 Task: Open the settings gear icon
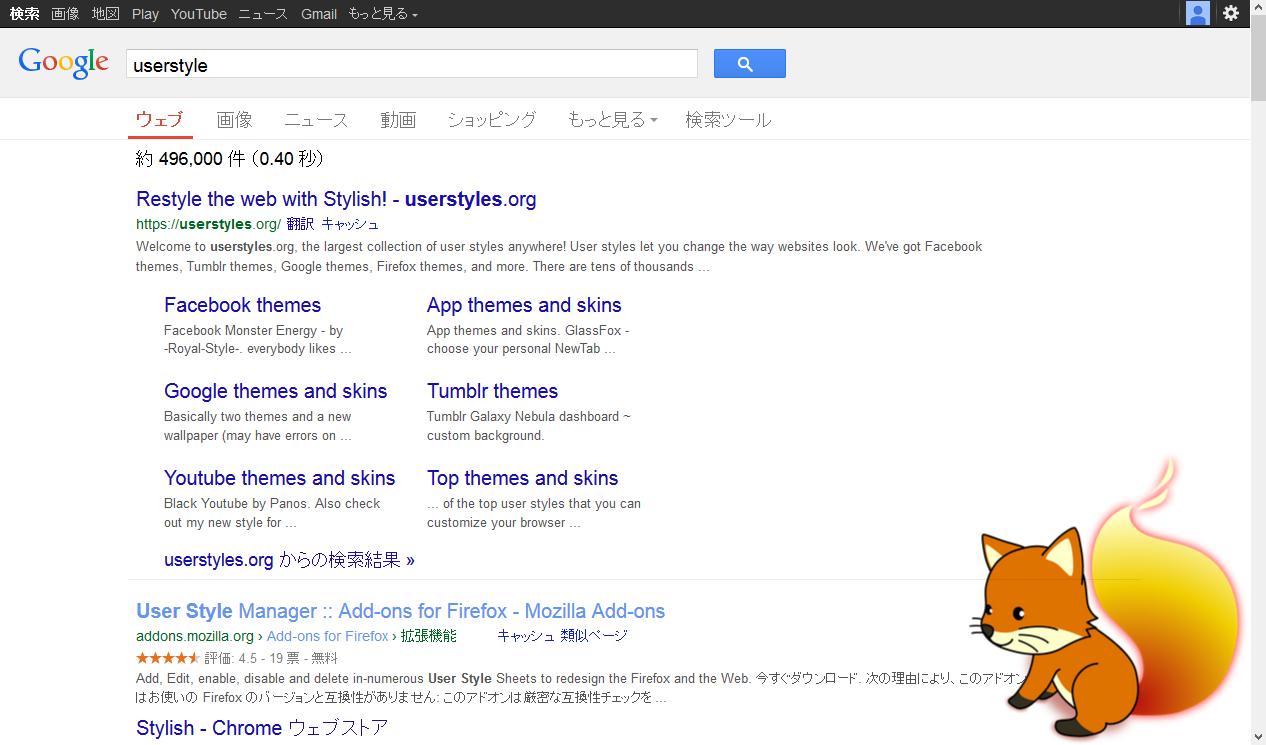[x=1230, y=13]
